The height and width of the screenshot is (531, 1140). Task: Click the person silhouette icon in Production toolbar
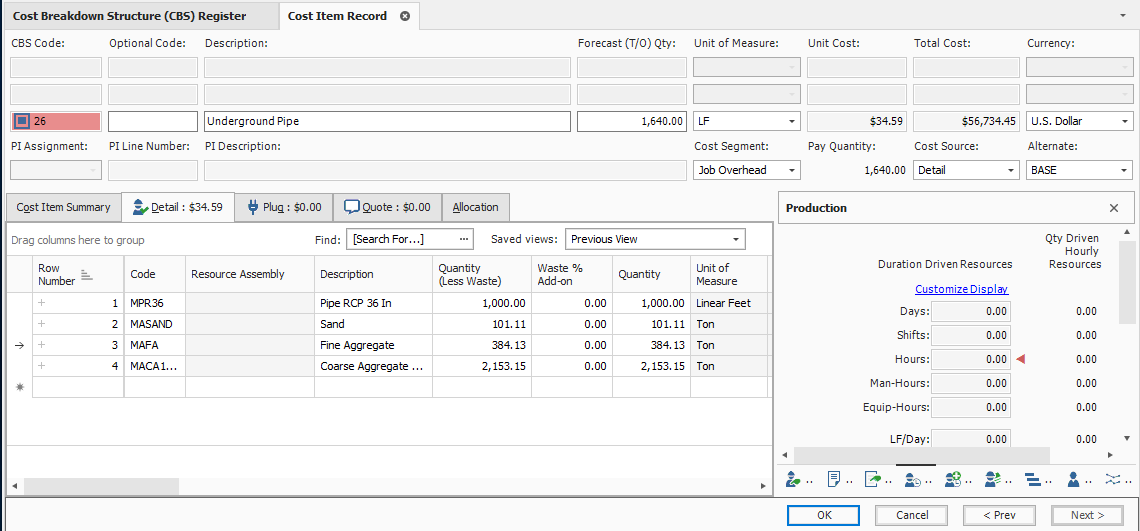point(1073,479)
